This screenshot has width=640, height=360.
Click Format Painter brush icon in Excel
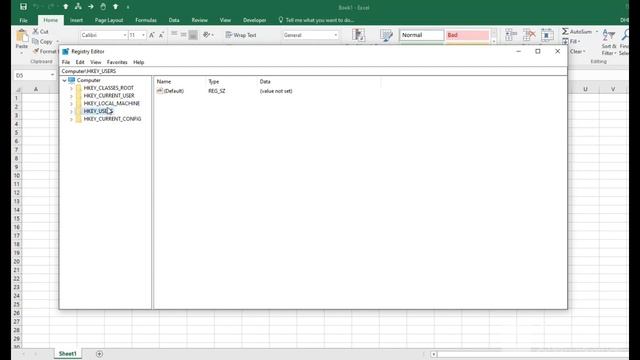tap(36, 51)
